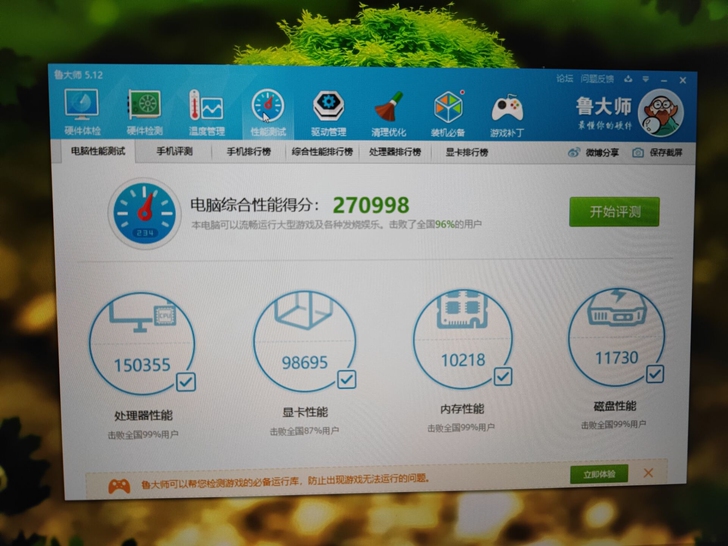The image size is (728, 546).
Task: Click the 磁盘性能 label
Action: point(615,406)
